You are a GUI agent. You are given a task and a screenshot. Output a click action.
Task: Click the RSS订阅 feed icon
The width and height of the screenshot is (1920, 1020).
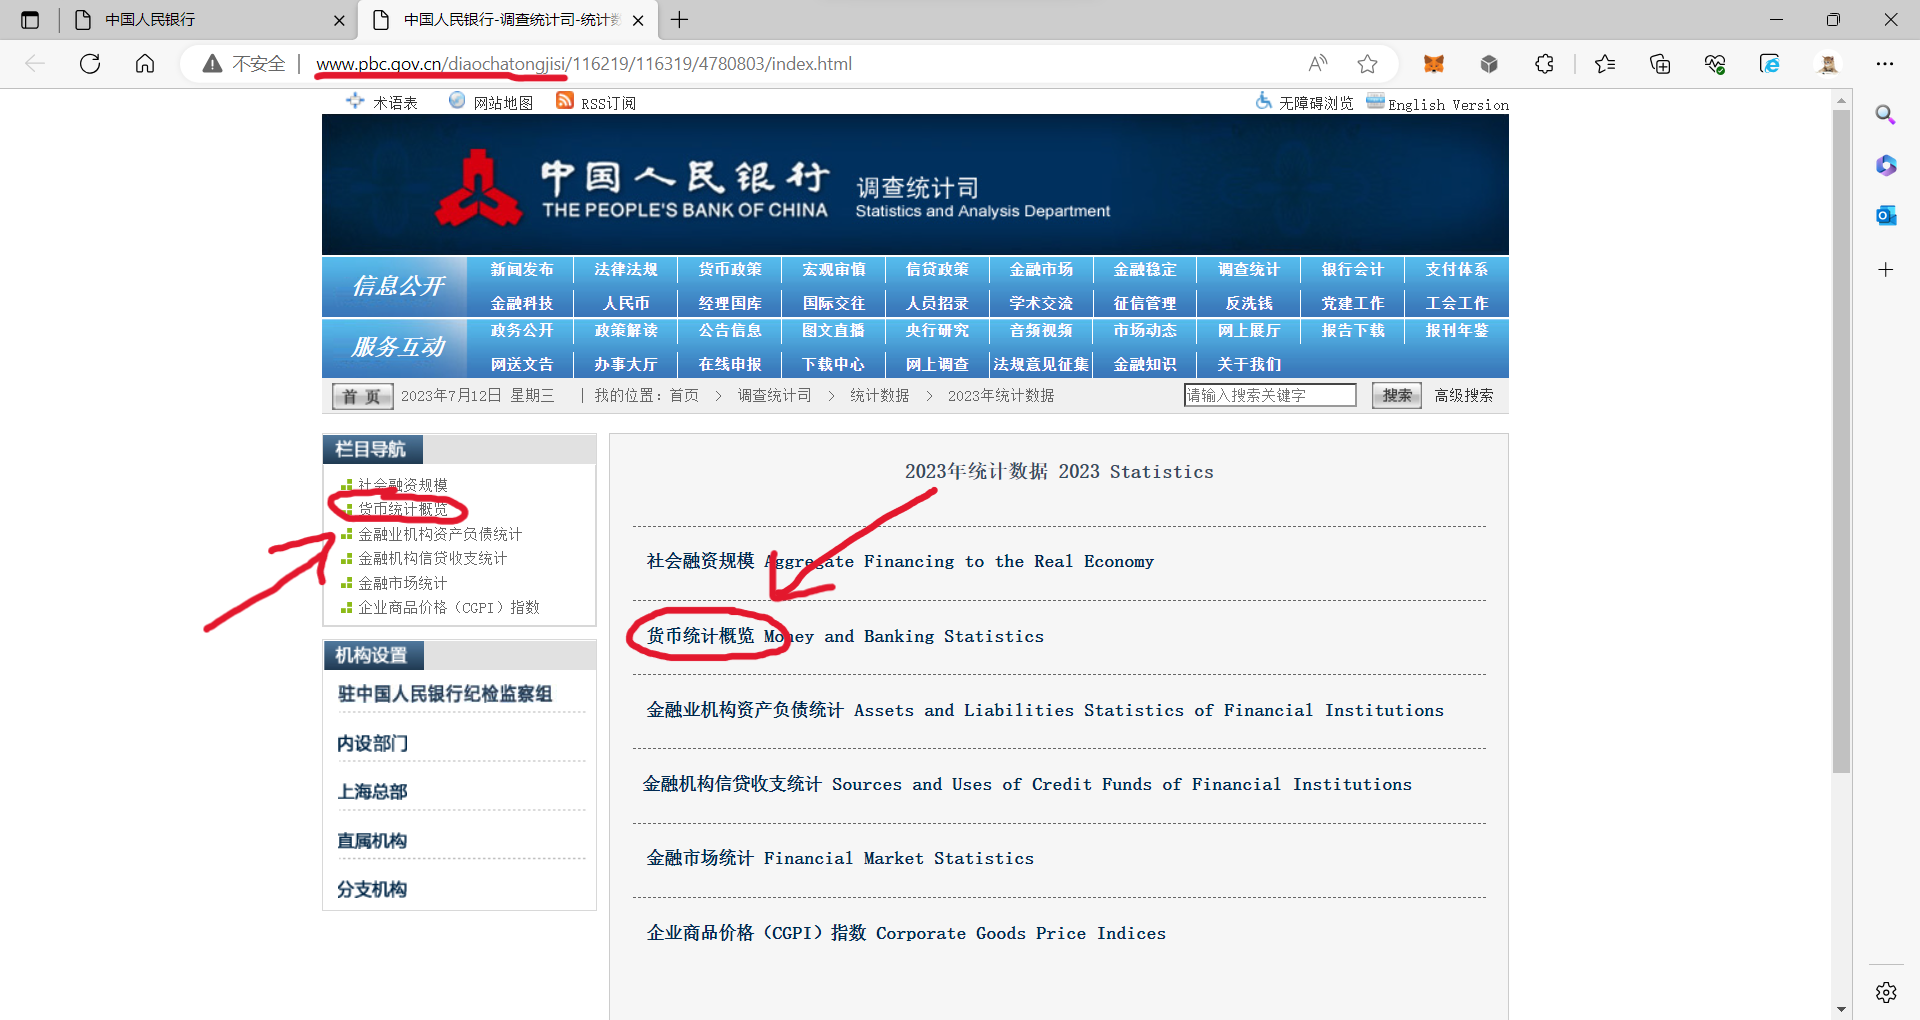click(x=565, y=101)
